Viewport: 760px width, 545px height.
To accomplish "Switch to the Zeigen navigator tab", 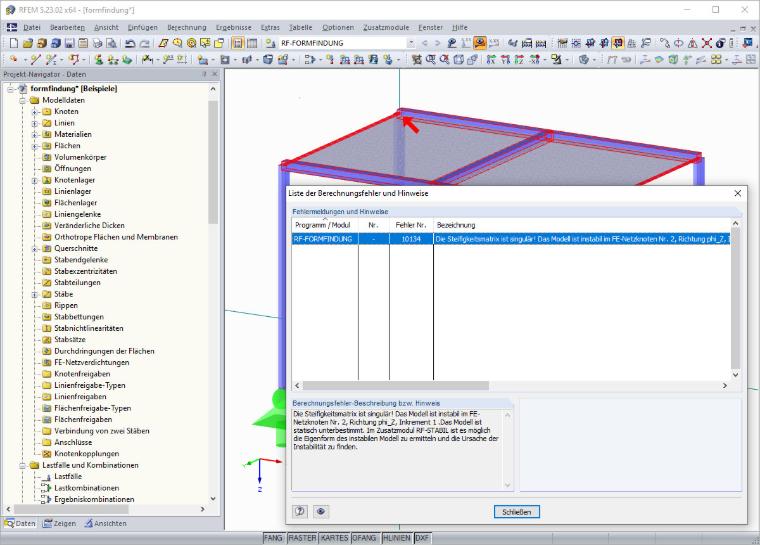I will click(60, 523).
